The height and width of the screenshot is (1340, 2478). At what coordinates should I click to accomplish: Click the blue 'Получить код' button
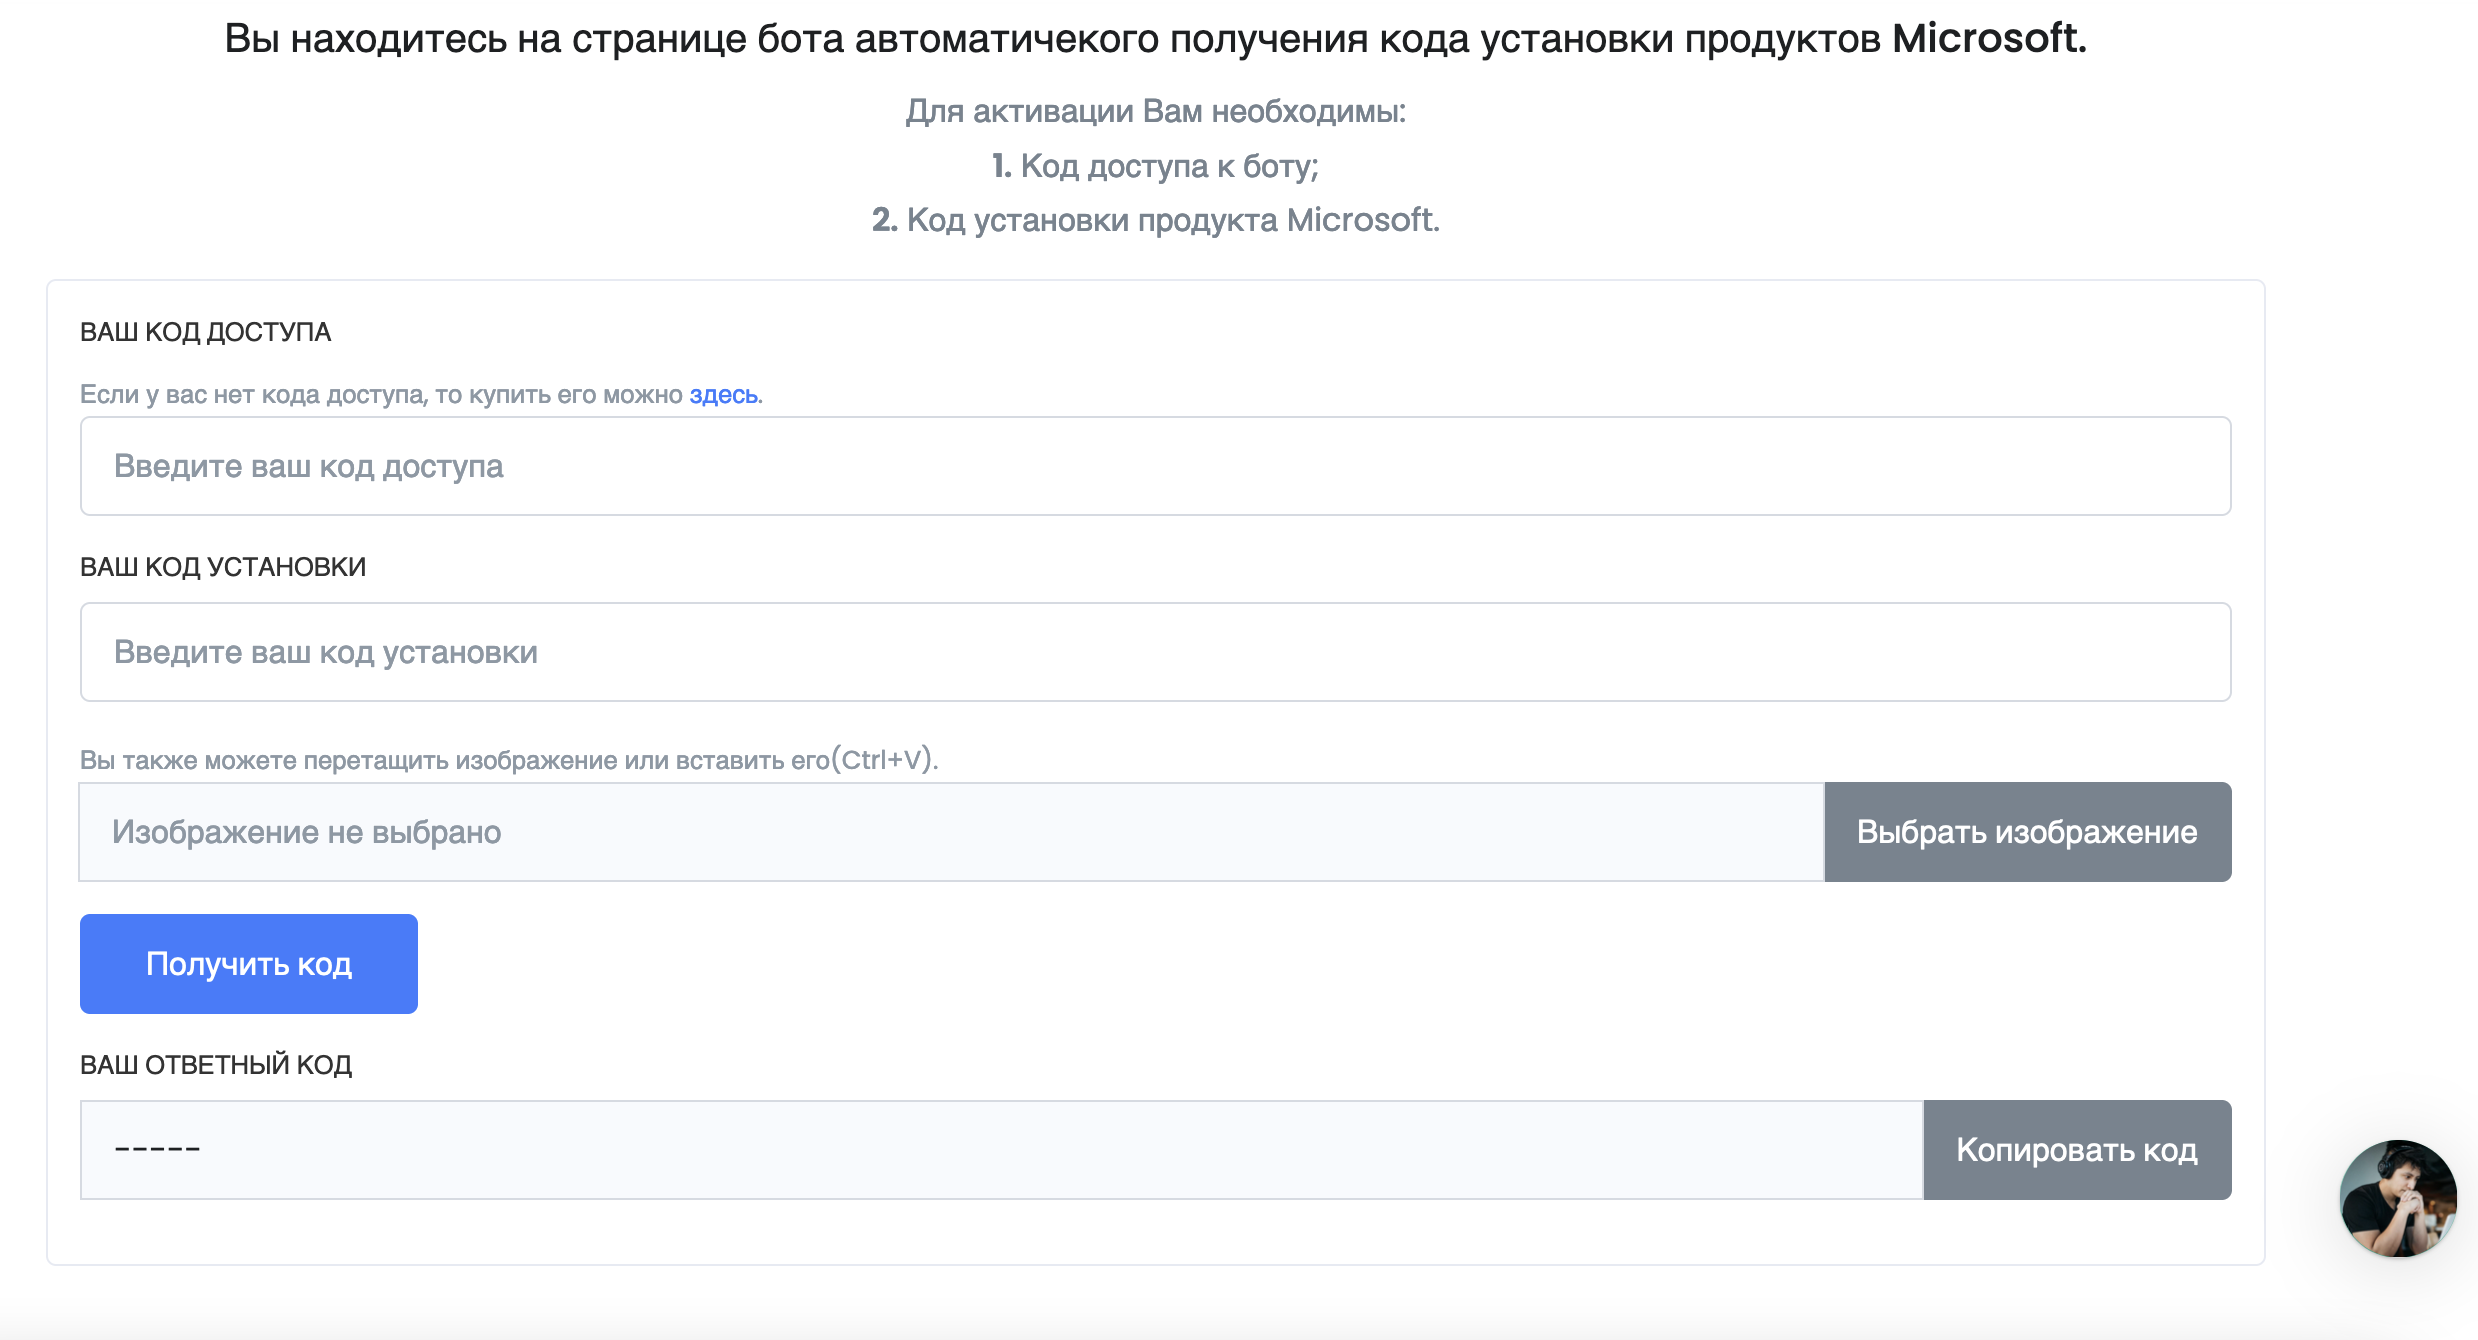[x=249, y=964]
